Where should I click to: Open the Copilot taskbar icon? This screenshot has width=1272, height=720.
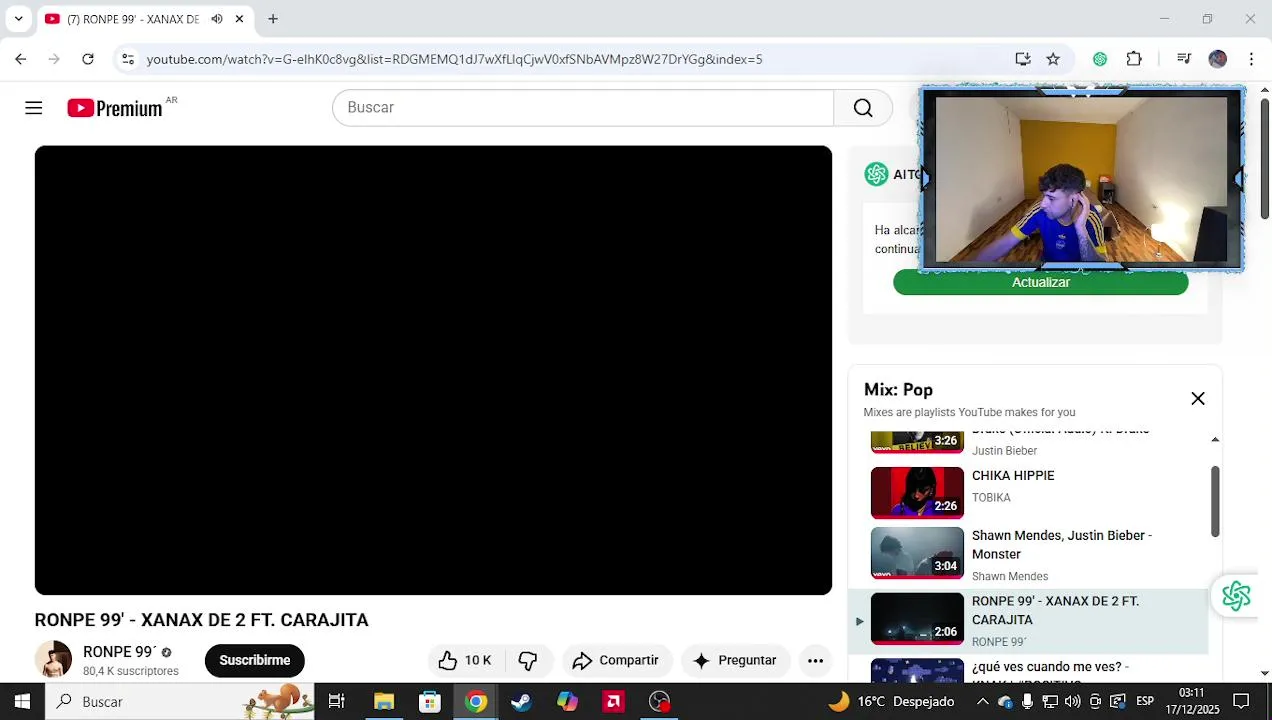(567, 702)
